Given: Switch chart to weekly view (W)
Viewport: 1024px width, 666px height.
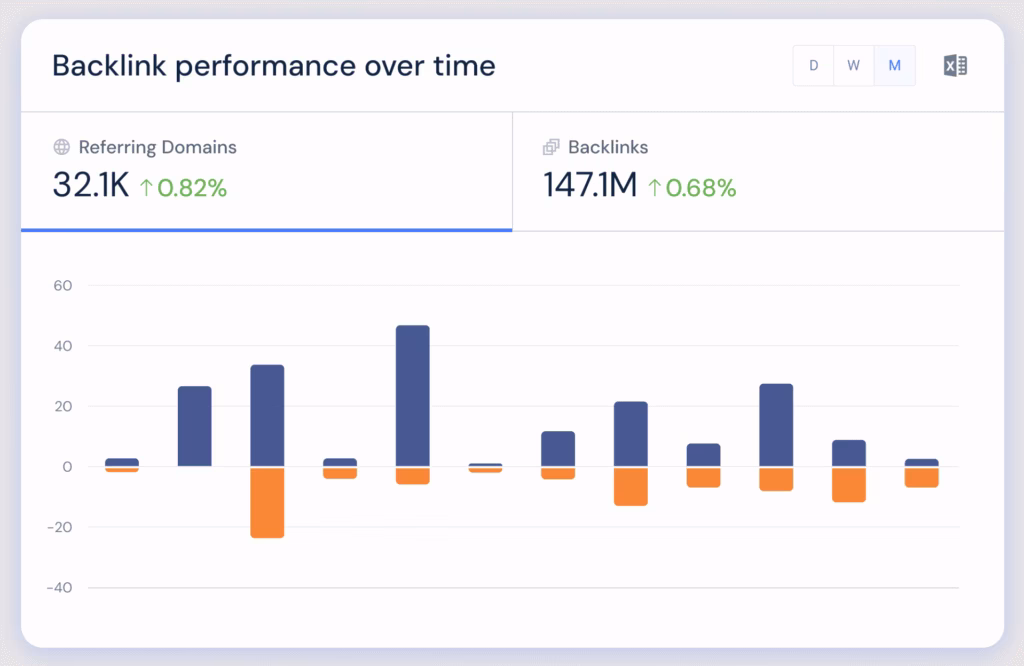Looking at the screenshot, I should pyautogui.click(x=854, y=66).
